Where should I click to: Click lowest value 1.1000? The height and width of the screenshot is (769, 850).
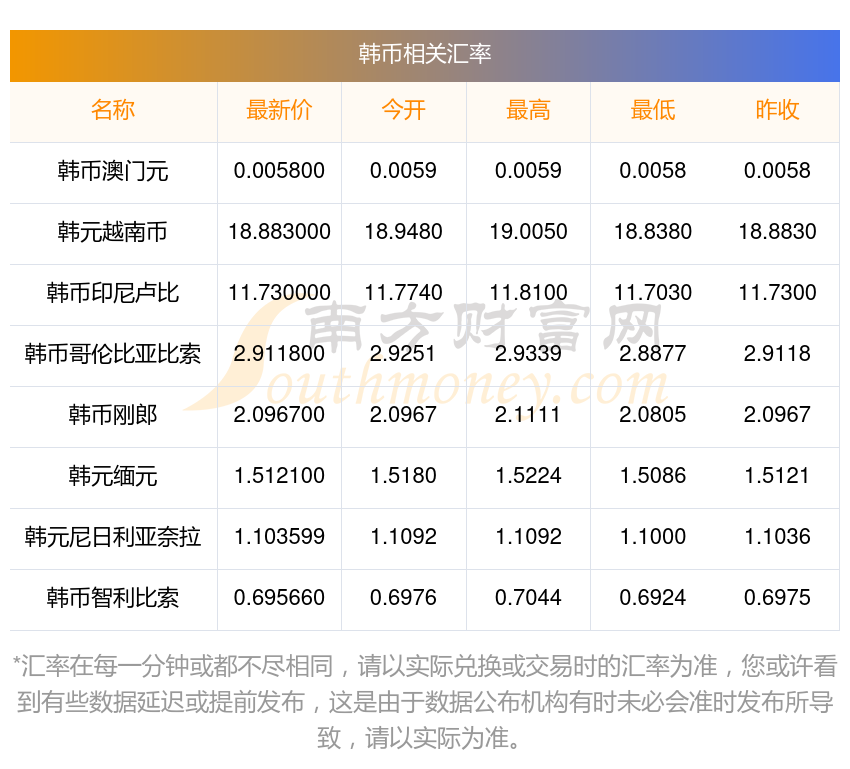coord(653,537)
